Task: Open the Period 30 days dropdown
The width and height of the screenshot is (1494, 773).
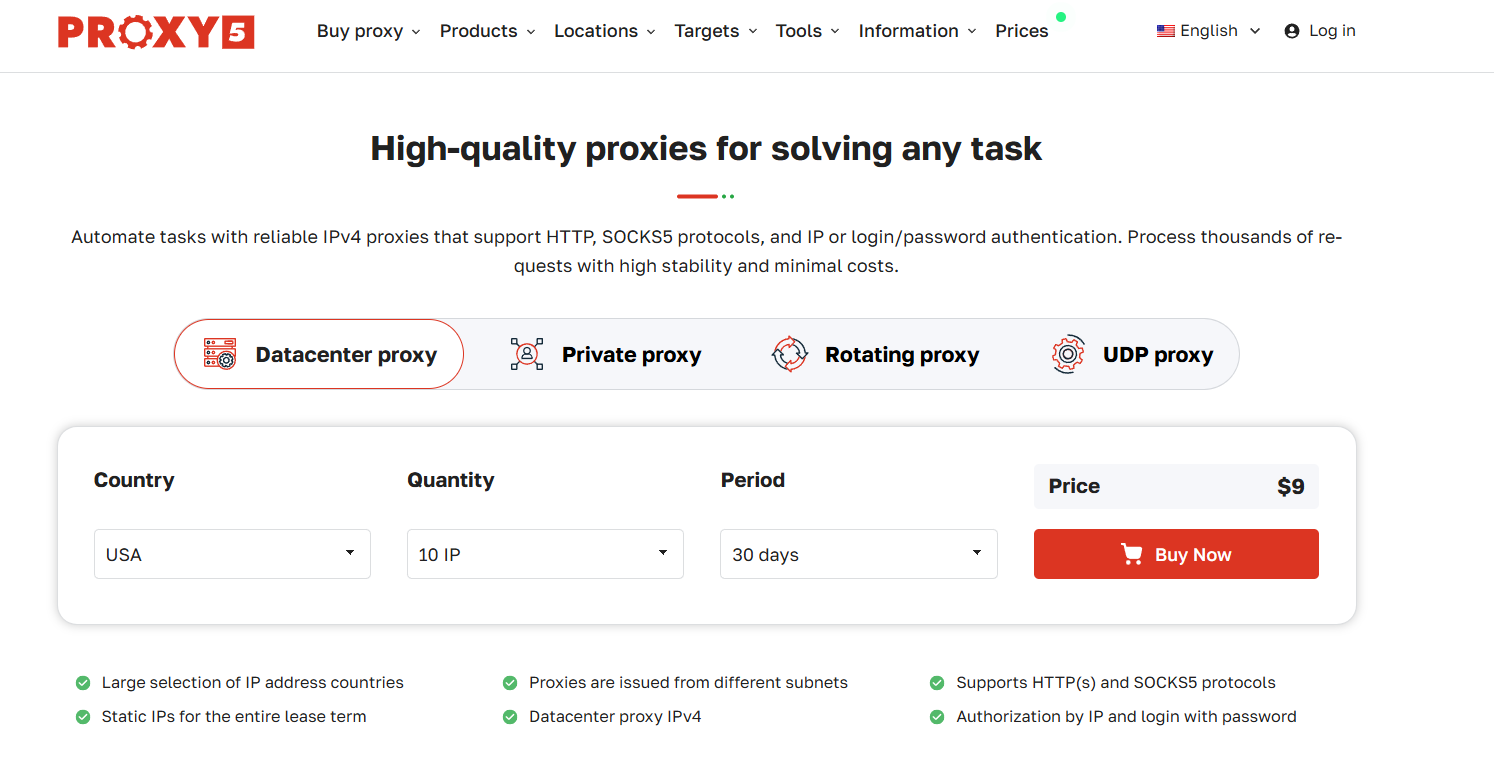Action: [x=859, y=554]
